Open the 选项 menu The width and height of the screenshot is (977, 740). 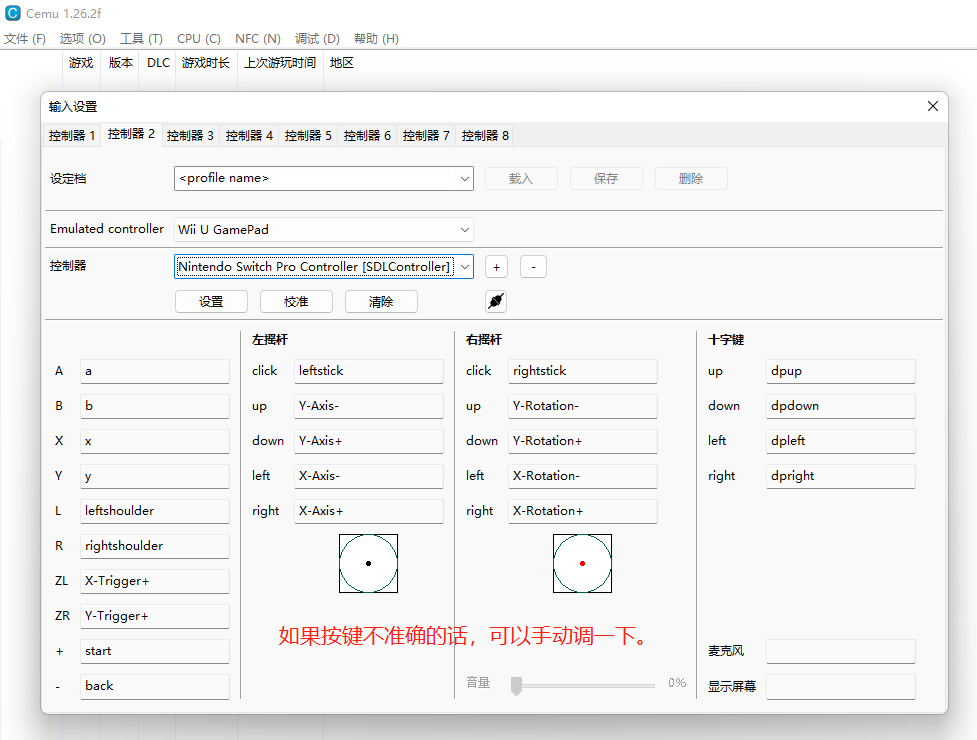[81, 38]
